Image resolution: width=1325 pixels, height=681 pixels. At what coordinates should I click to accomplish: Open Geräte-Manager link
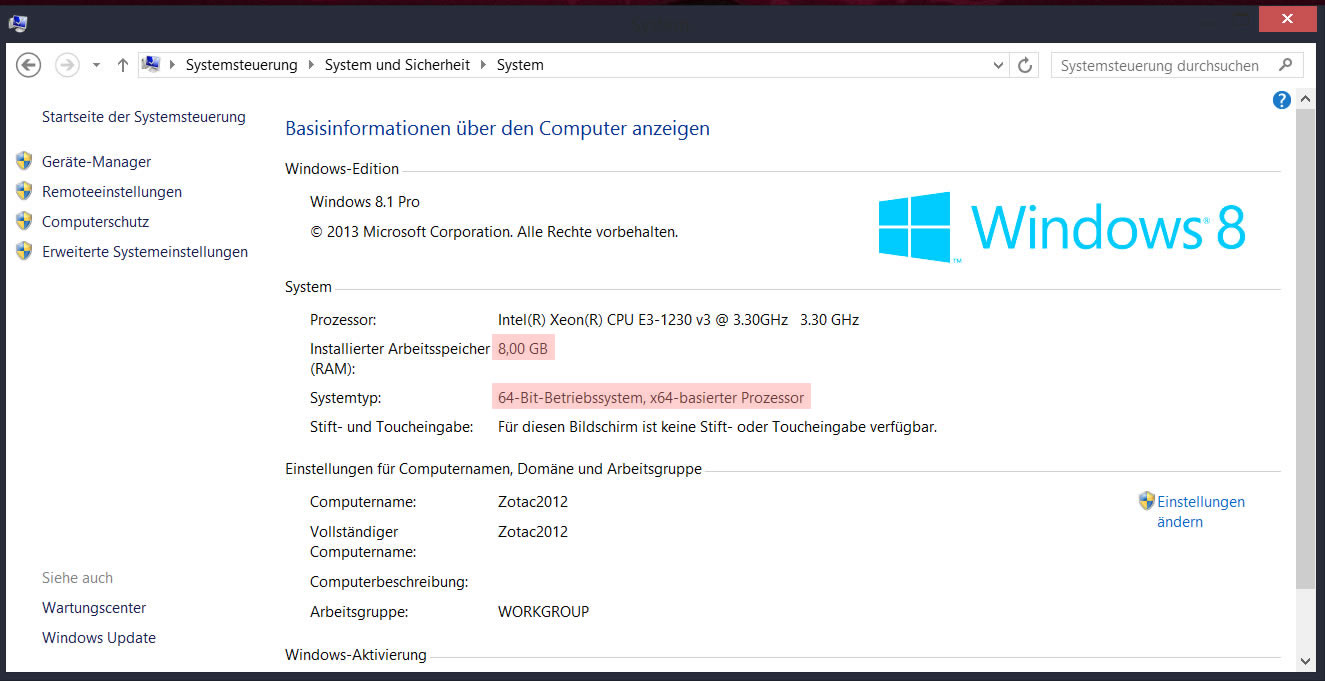[x=97, y=162]
